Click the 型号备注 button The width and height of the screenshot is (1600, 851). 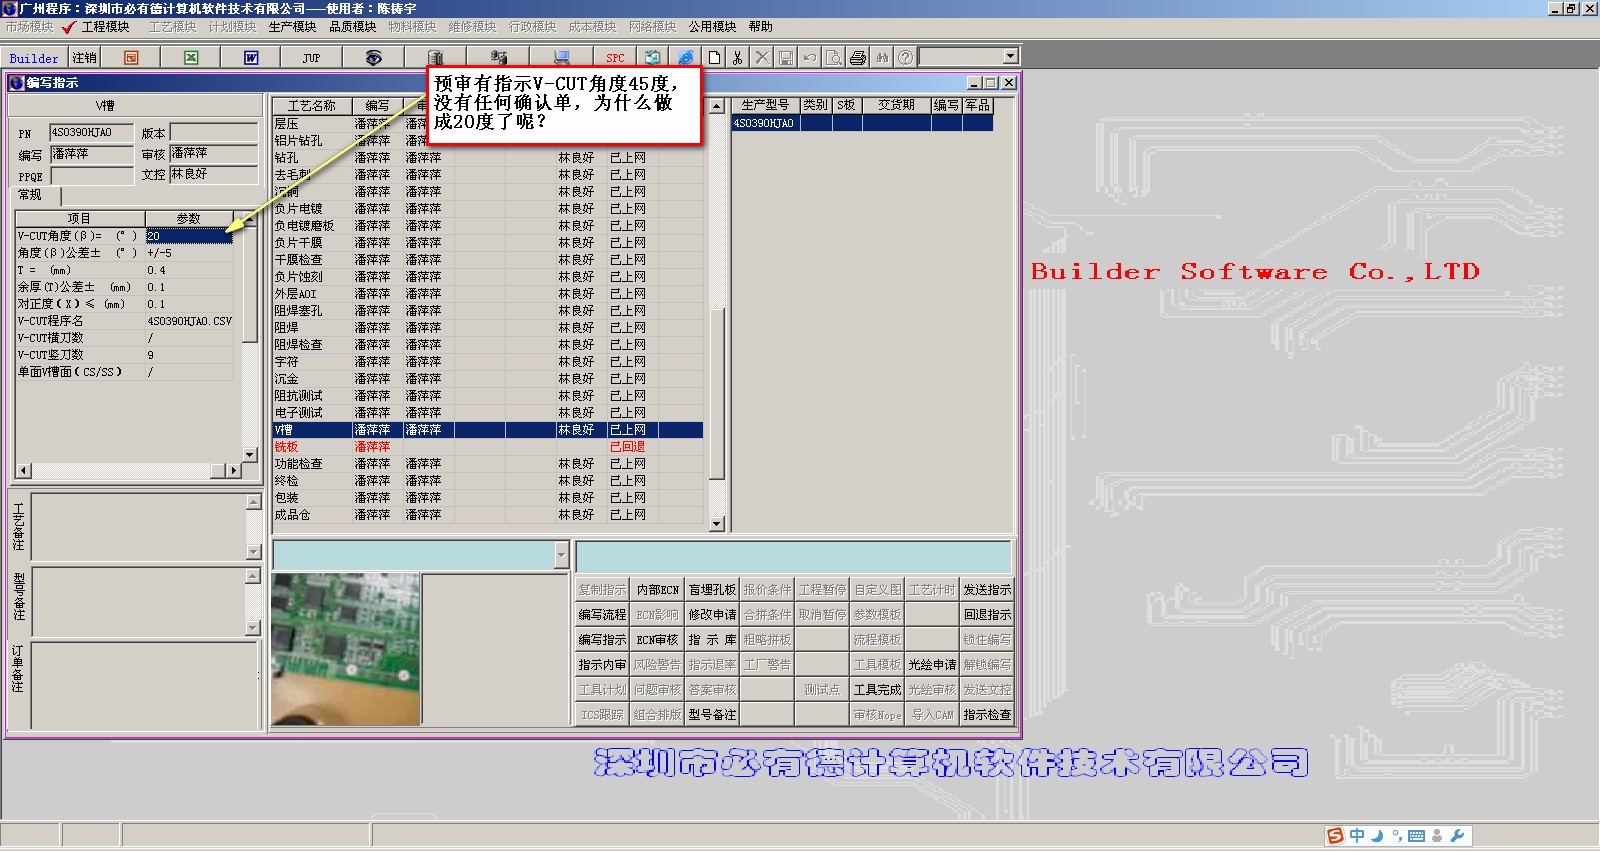coord(712,715)
